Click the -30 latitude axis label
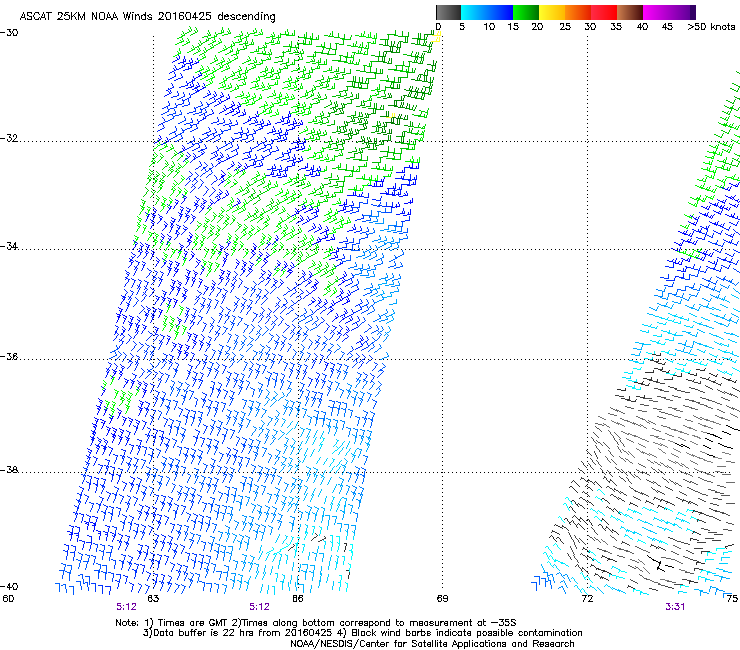The height and width of the screenshot is (650, 740). tap(9, 33)
